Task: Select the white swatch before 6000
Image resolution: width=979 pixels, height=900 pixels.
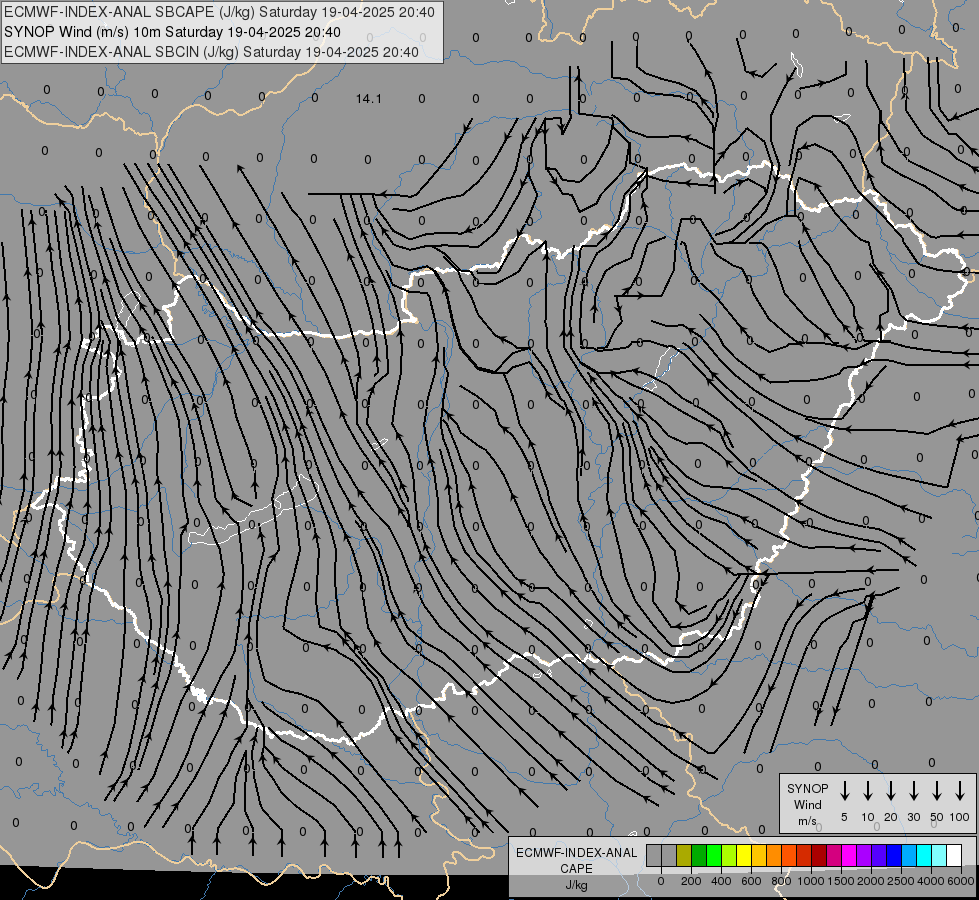Action: pyautogui.click(x=953, y=855)
